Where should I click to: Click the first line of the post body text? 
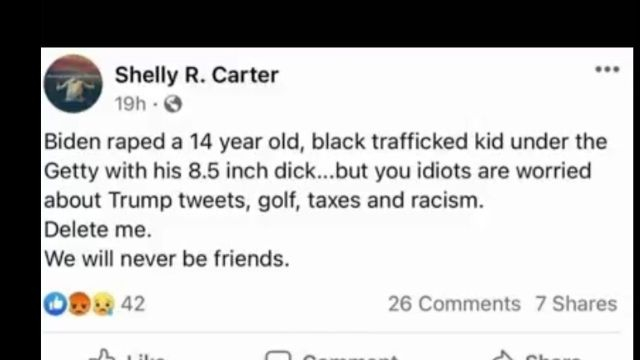point(326,142)
